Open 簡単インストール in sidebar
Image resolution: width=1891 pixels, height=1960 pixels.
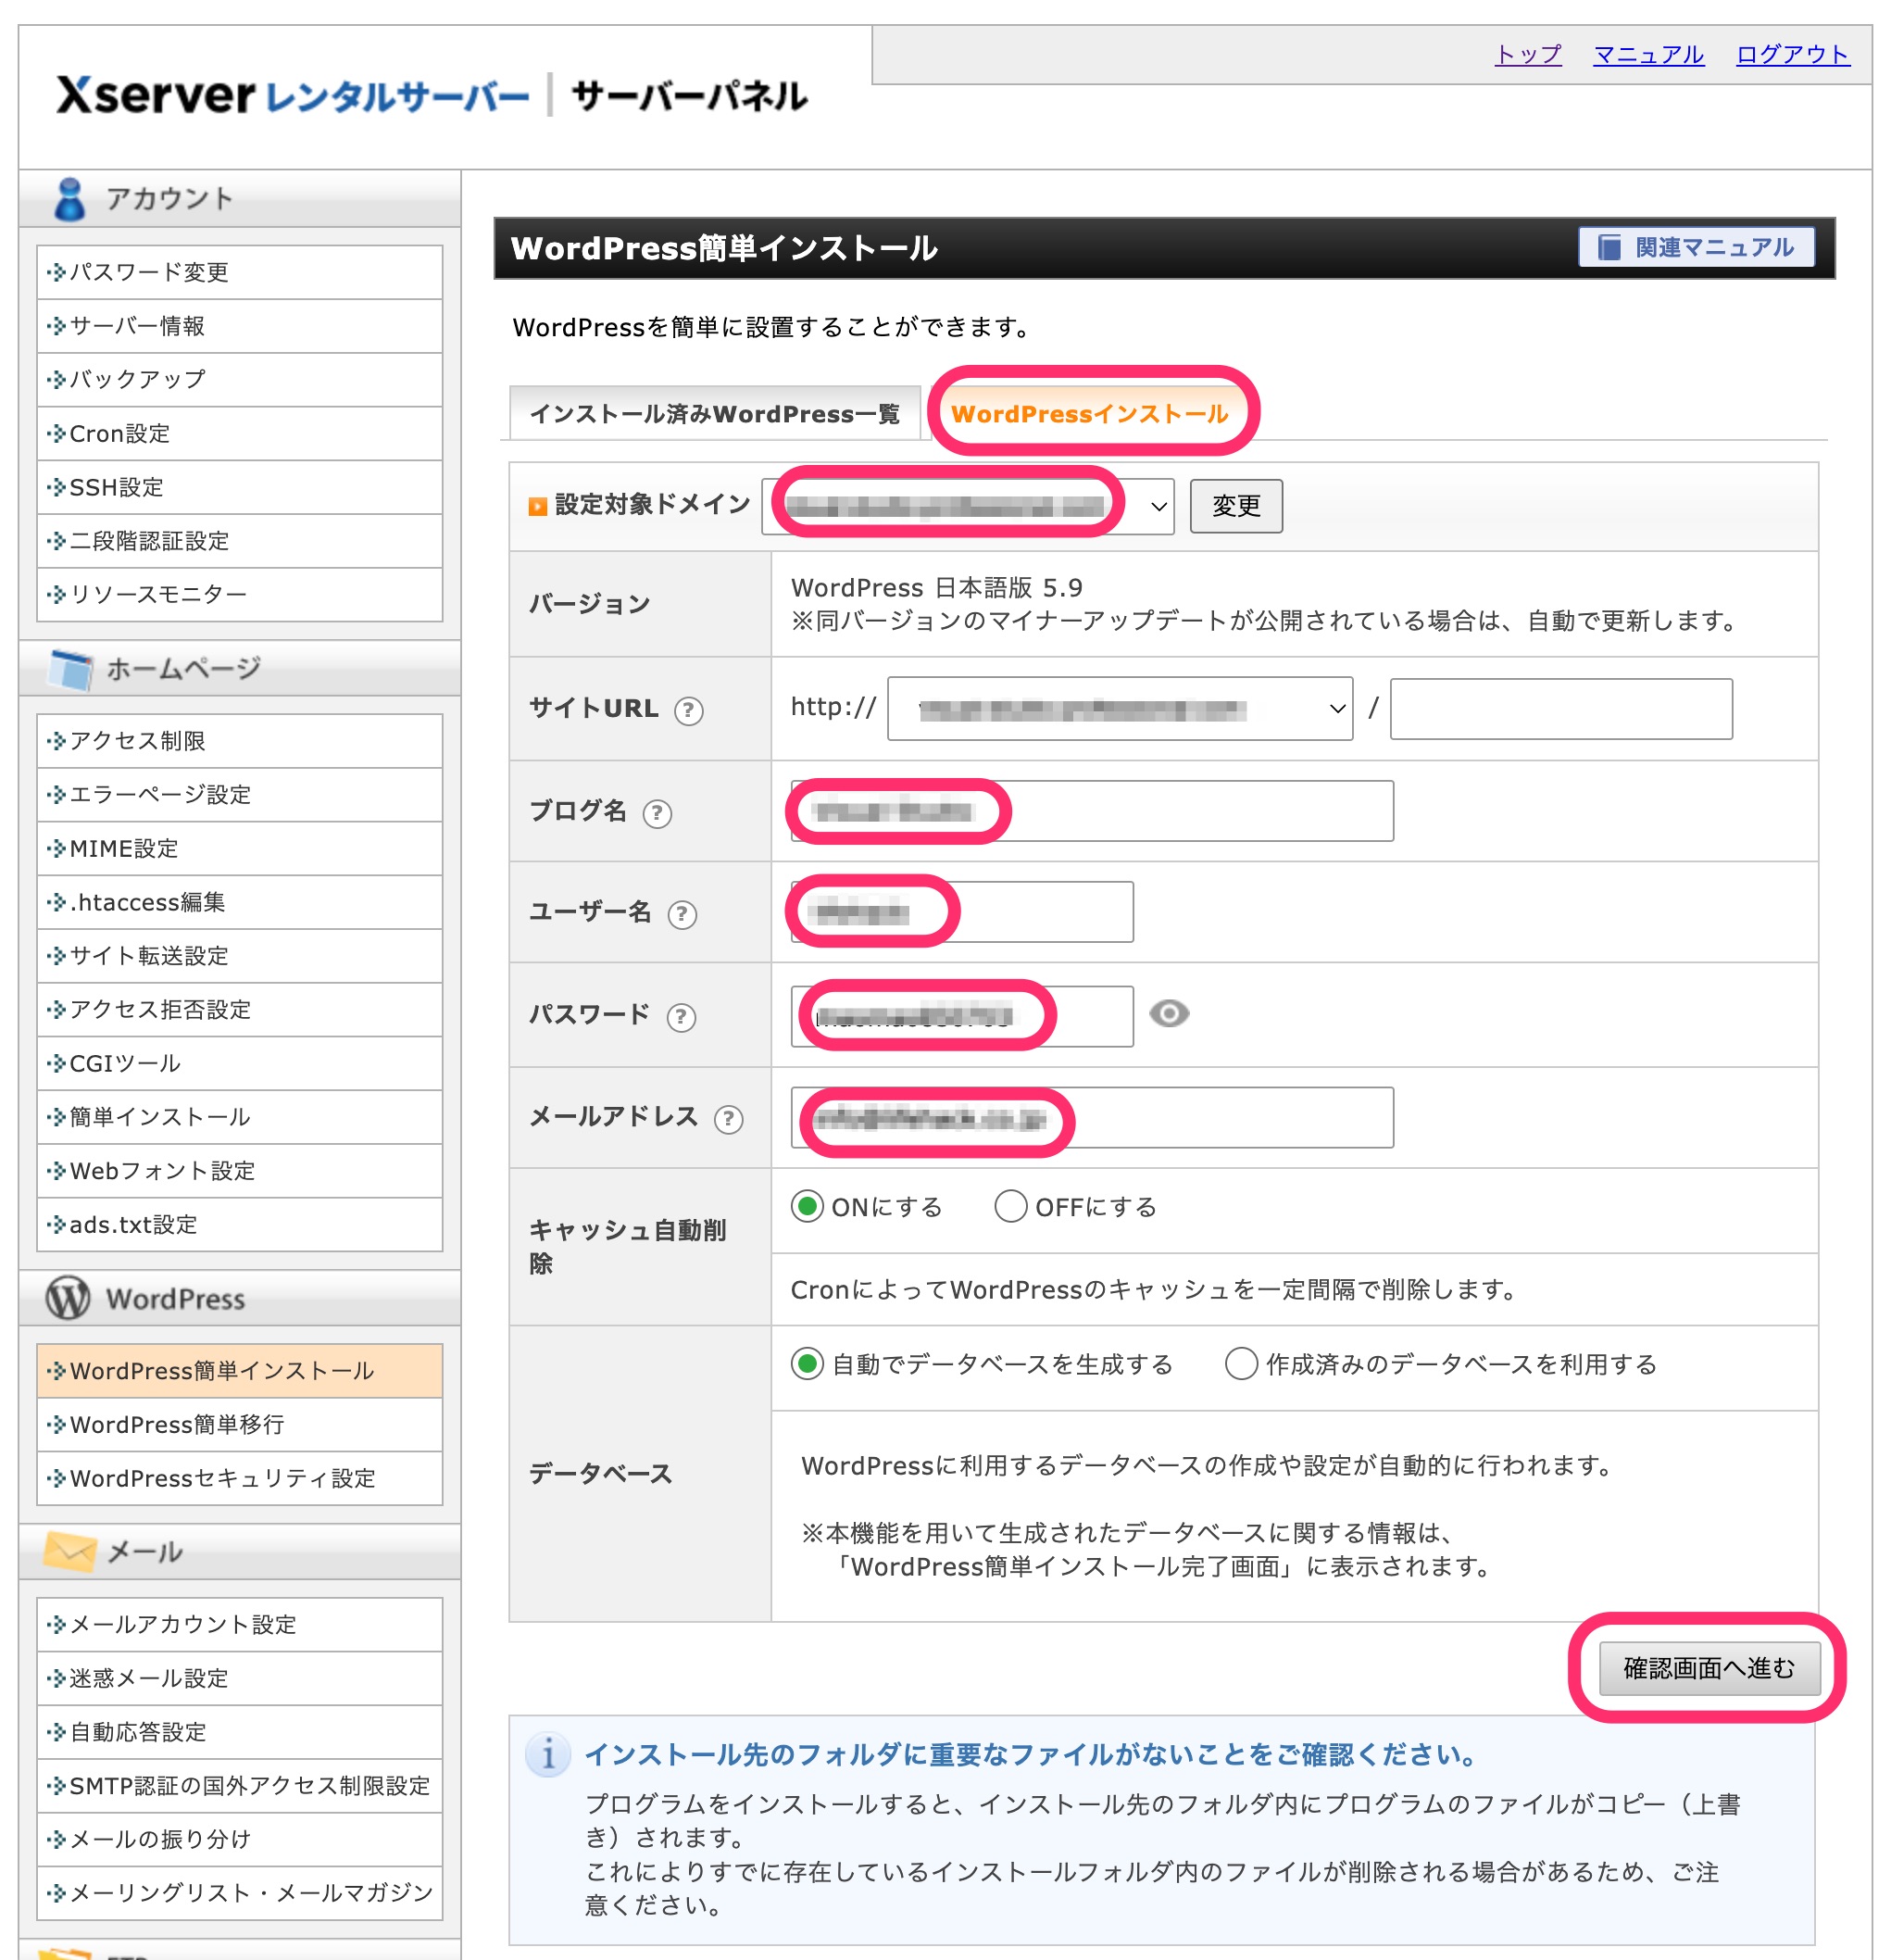tap(240, 1118)
